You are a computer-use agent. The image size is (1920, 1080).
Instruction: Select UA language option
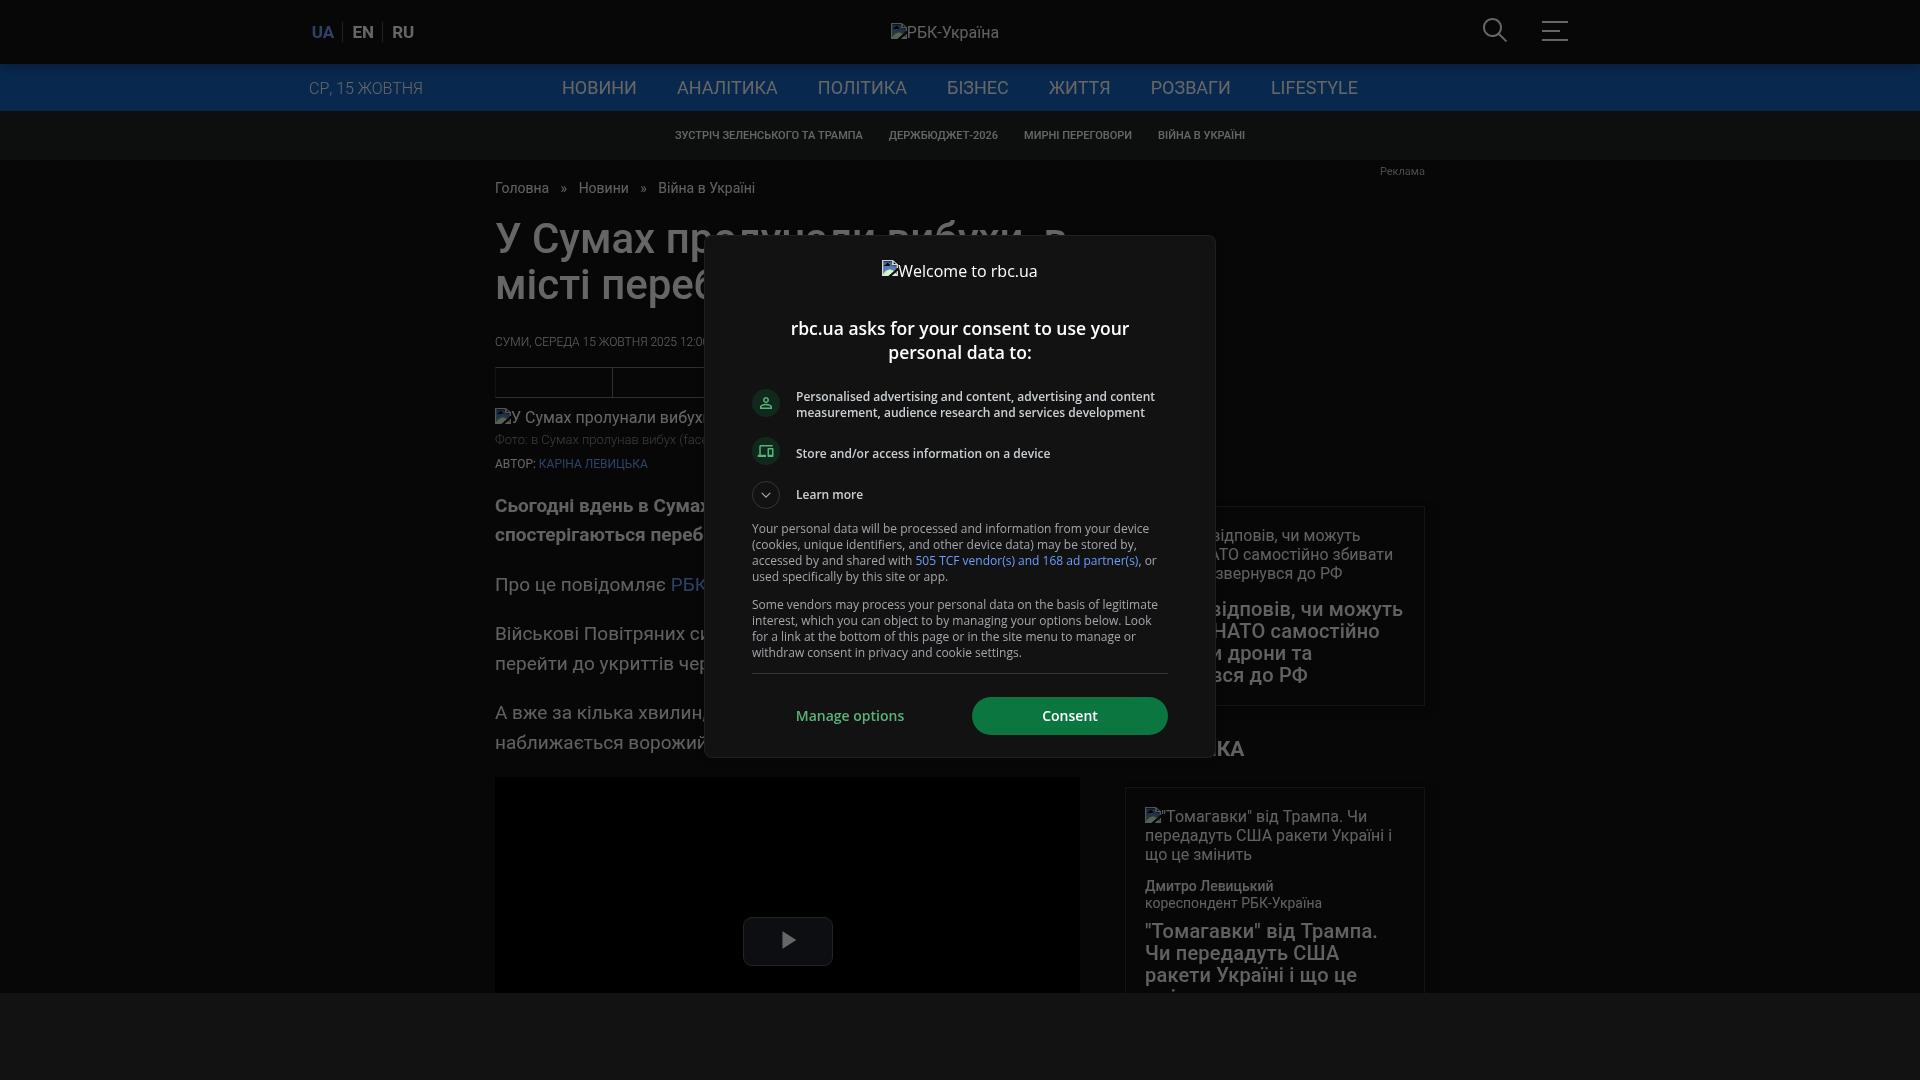(x=322, y=32)
